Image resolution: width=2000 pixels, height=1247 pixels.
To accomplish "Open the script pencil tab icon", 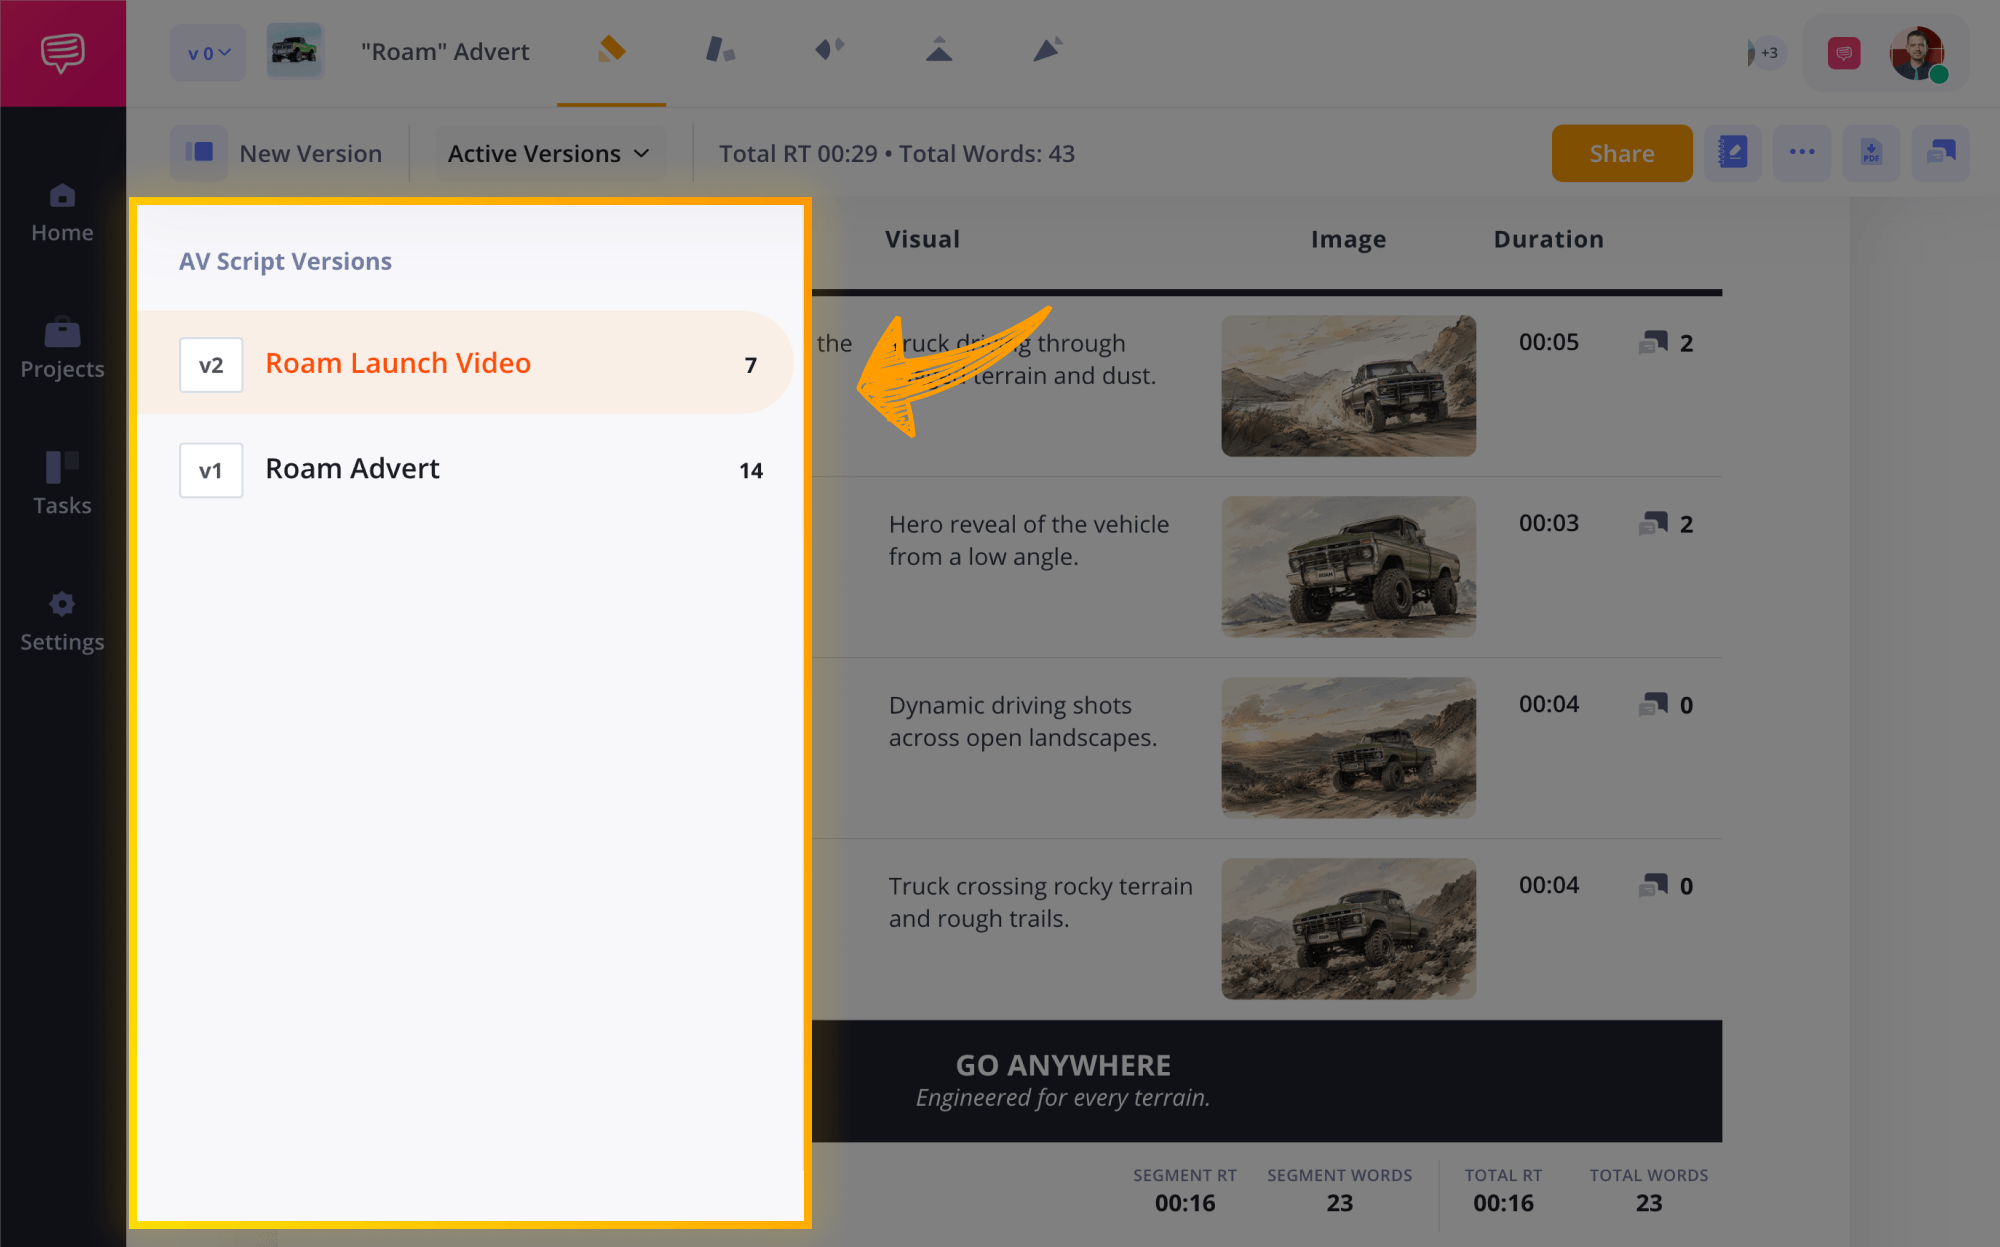I will click(611, 50).
